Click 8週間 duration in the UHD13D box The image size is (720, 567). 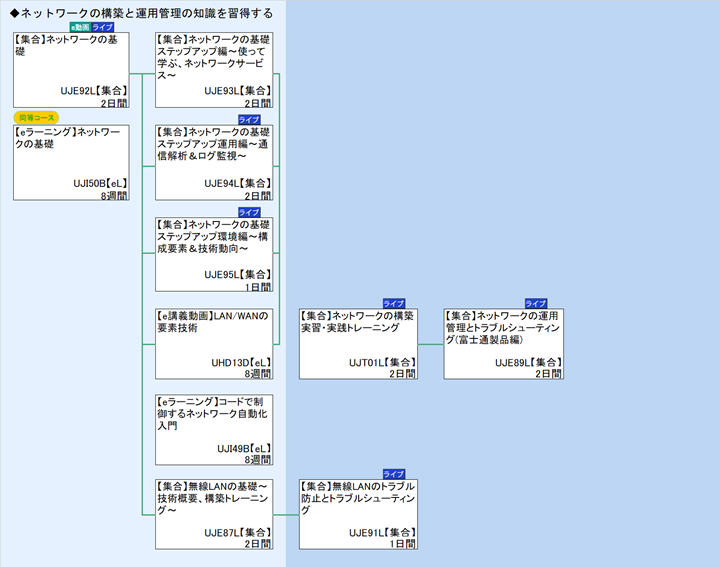click(258, 374)
